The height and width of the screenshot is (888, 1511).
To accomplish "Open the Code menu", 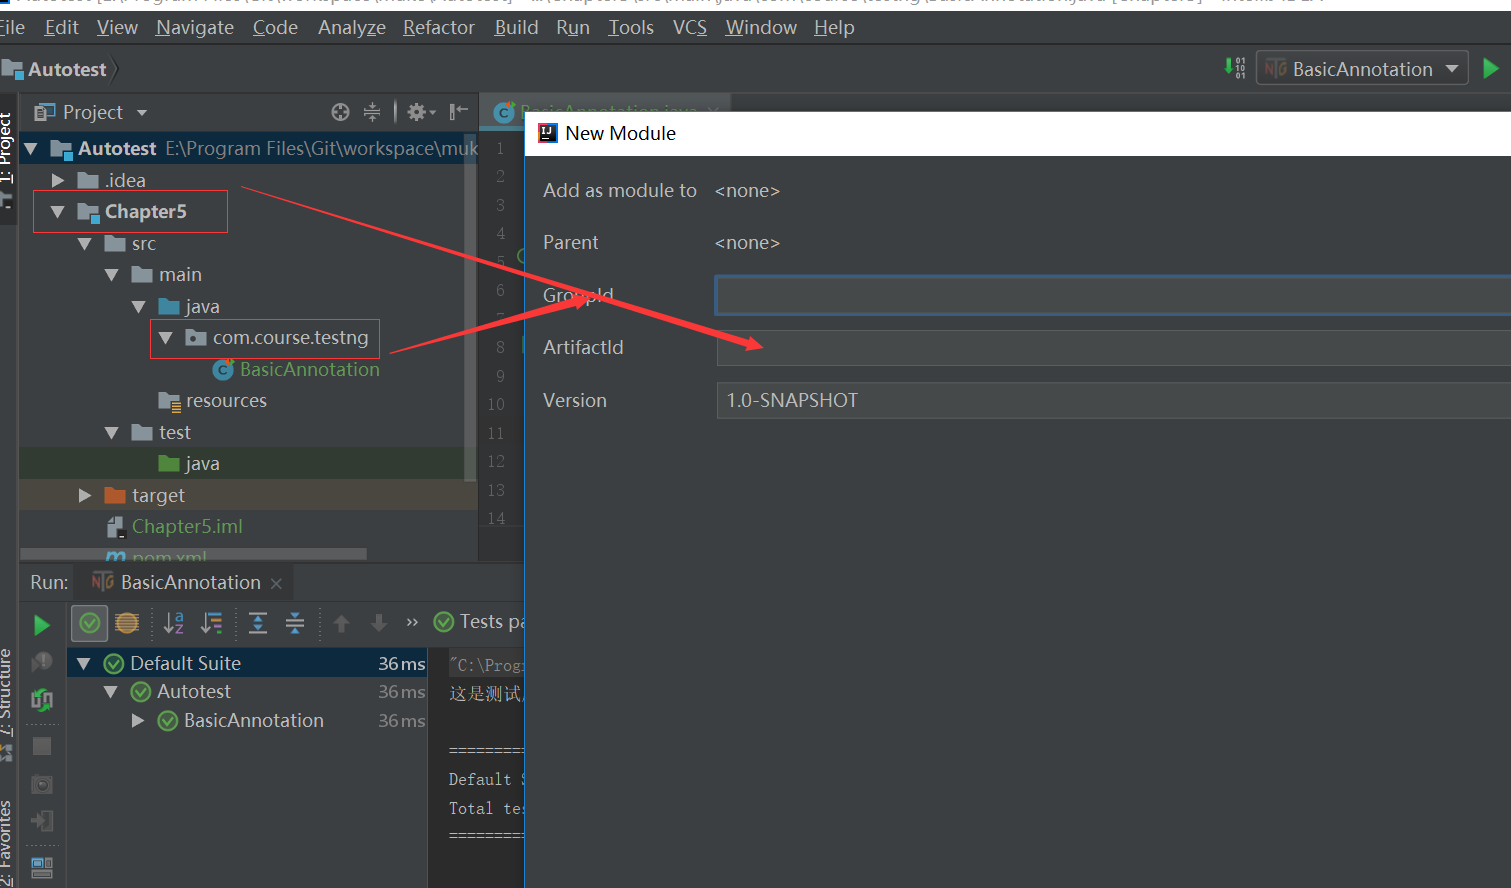I will [x=275, y=27].
